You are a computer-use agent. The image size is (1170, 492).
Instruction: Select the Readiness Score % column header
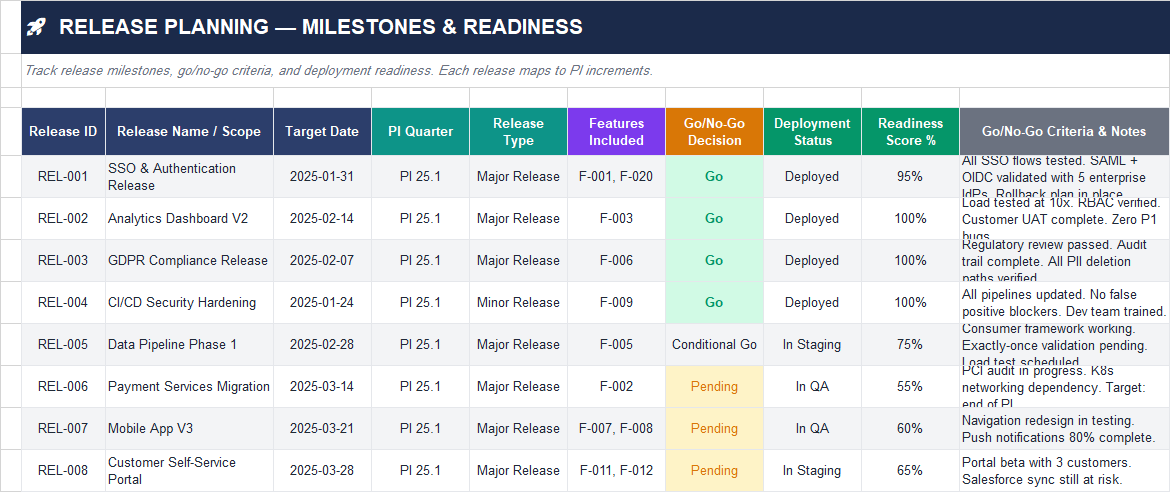coord(910,131)
